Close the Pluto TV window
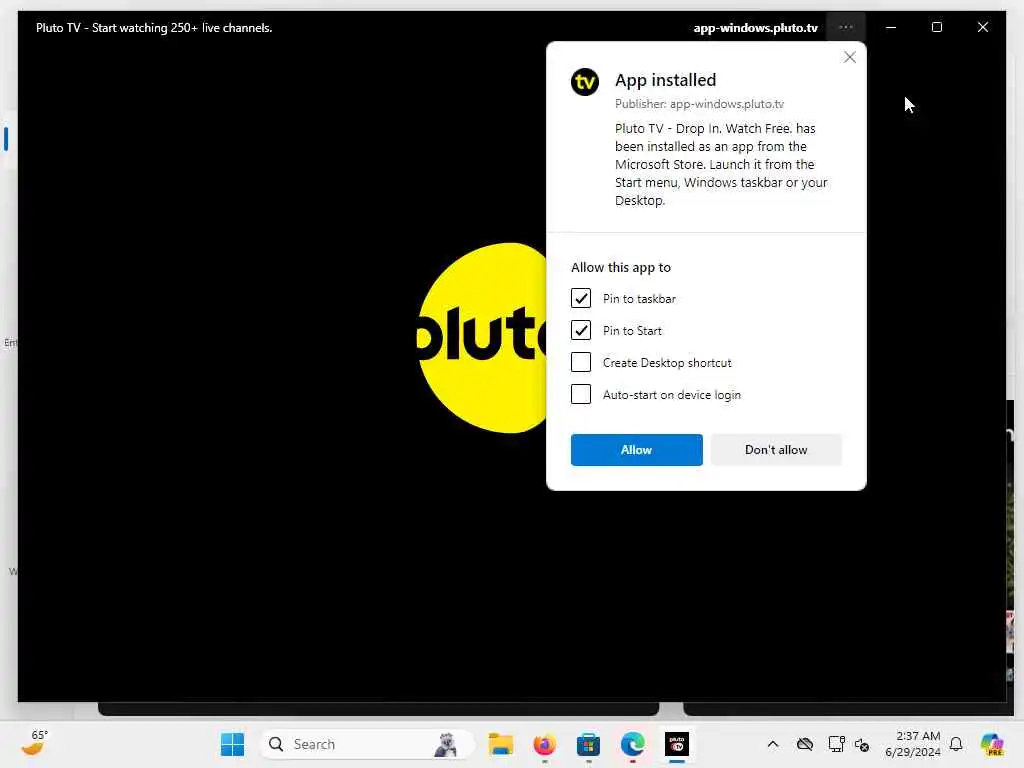Image resolution: width=1024 pixels, height=768 pixels. [x=982, y=27]
